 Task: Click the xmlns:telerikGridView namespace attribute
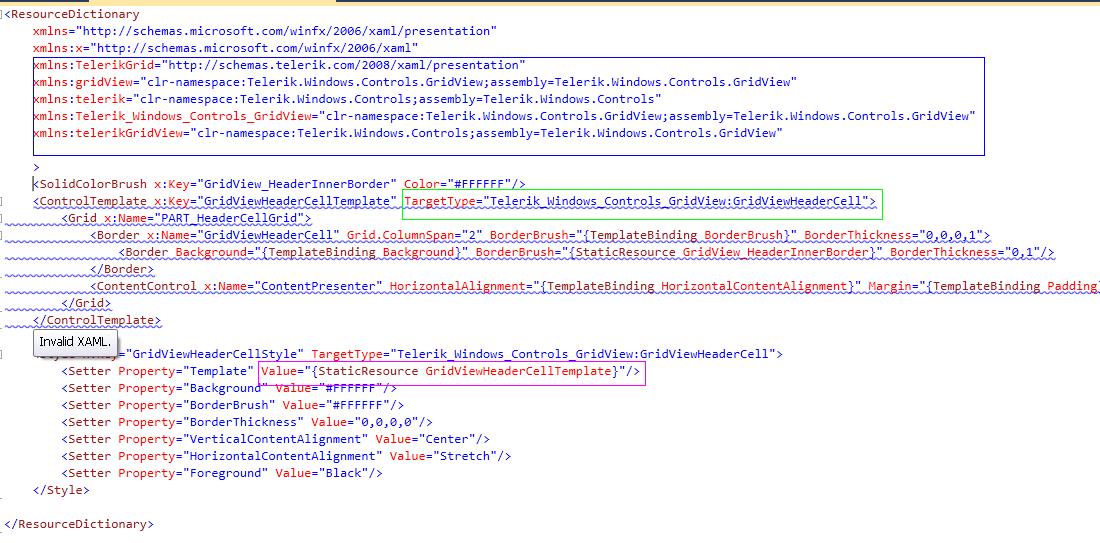point(408,133)
